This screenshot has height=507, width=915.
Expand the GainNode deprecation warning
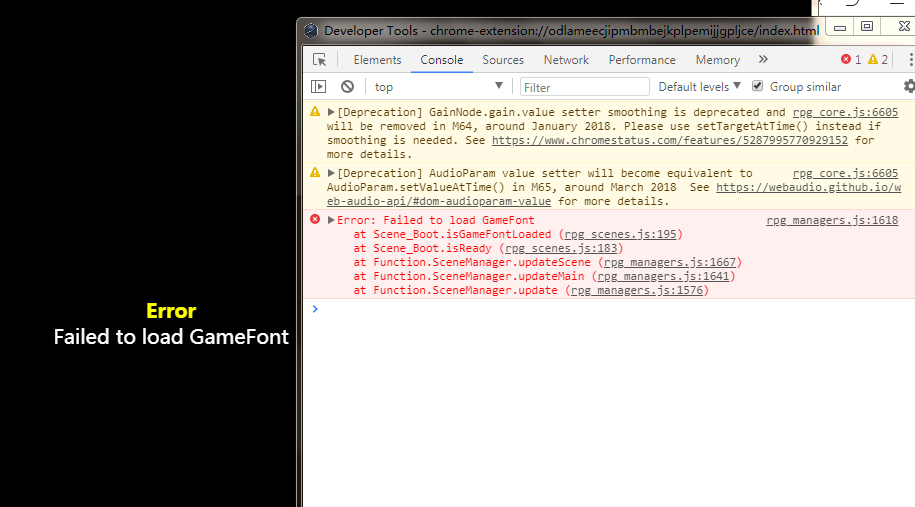coord(331,112)
